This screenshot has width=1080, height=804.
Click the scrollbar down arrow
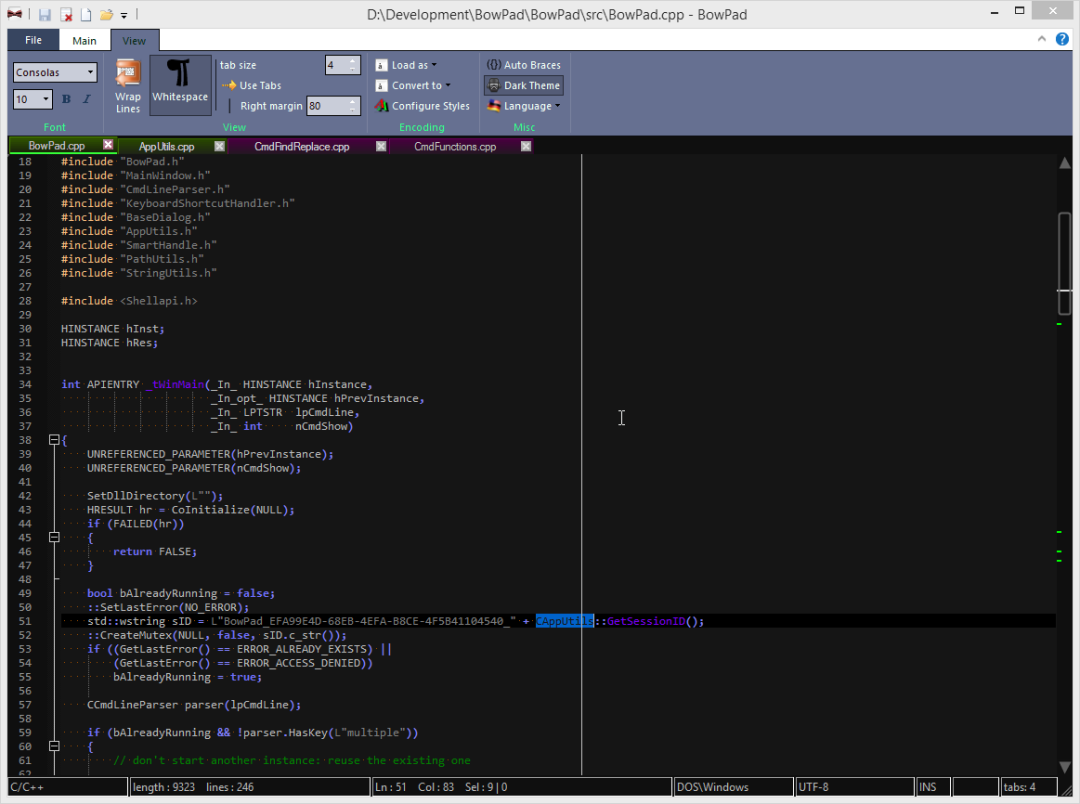pos(1064,767)
